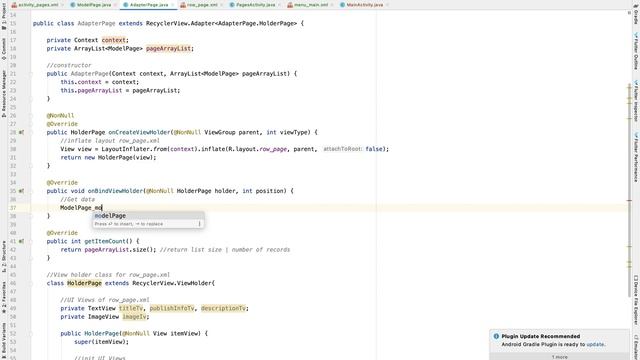Screen dimensions: 640x360
Task: Close the AdapterPage.java tab
Action: click(x=172, y=5)
